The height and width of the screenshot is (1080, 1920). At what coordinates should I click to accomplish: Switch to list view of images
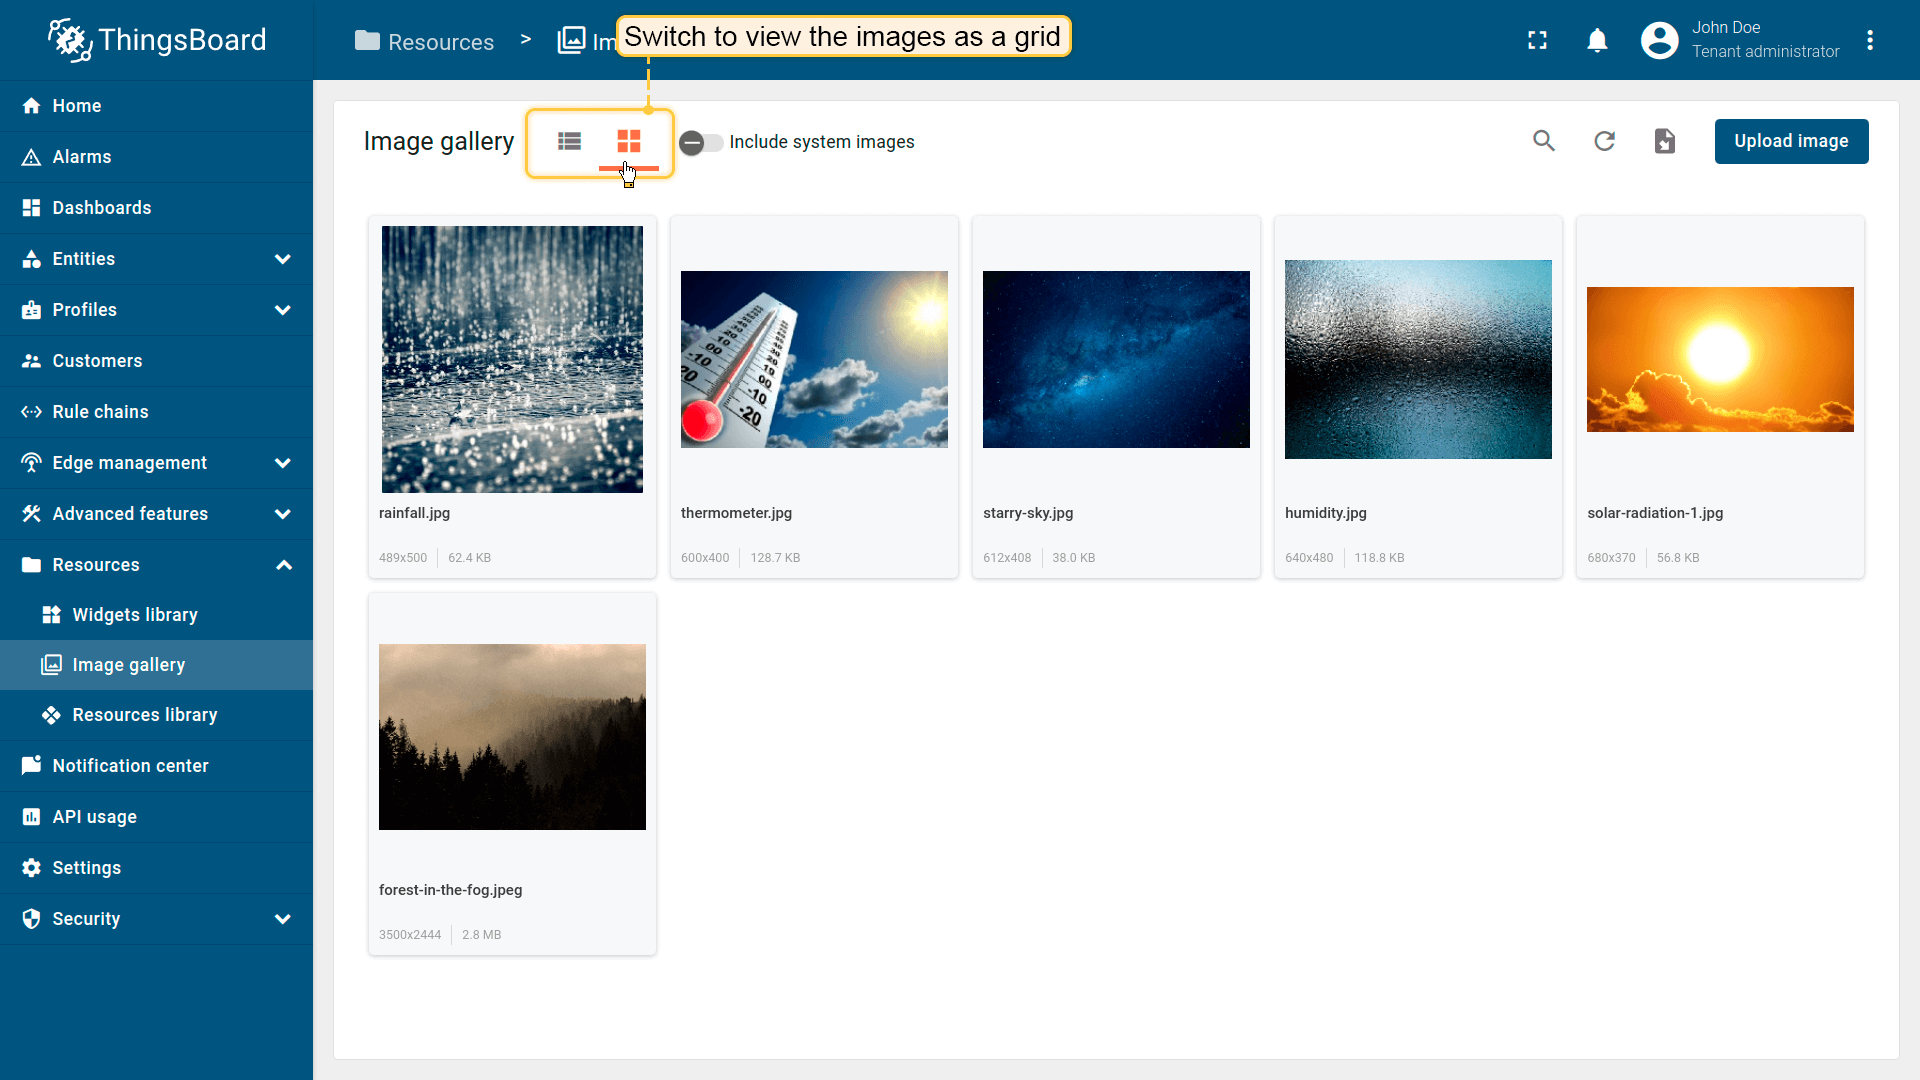(569, 141)
